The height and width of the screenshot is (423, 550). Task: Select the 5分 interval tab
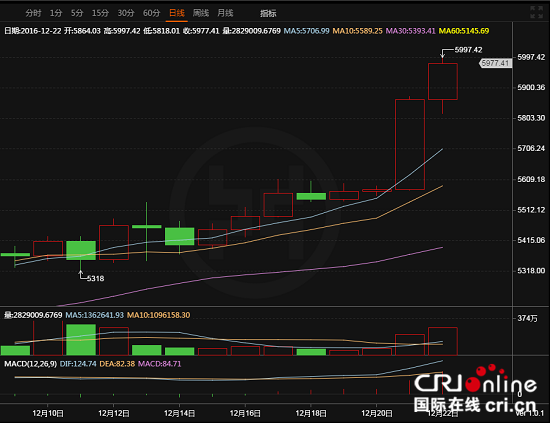point(77,13)
